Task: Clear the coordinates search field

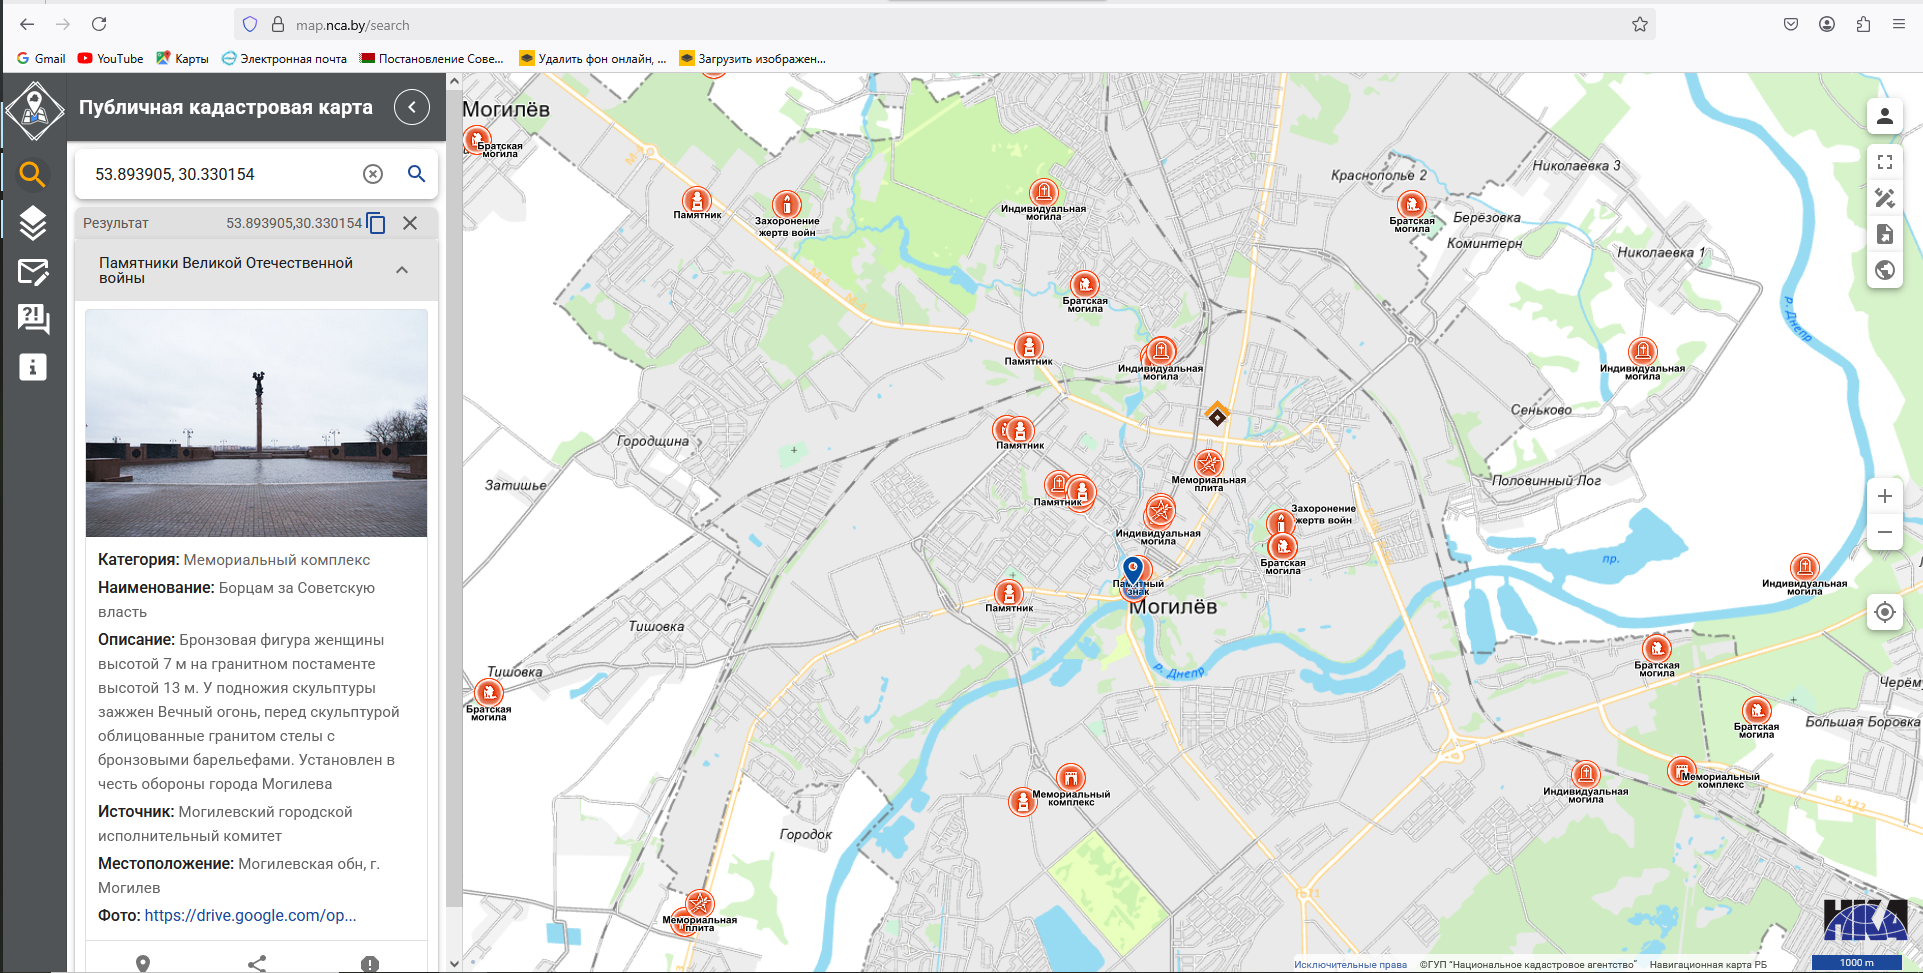Action: [372, 174]
